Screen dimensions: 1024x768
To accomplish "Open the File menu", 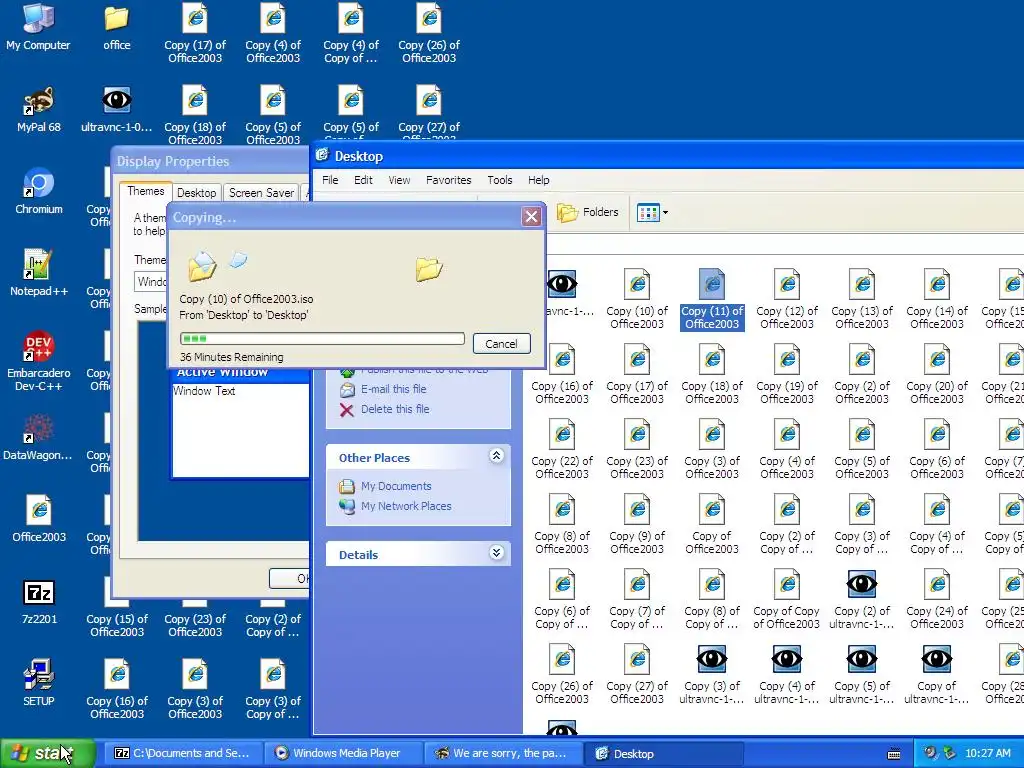I will coord(330,180).
